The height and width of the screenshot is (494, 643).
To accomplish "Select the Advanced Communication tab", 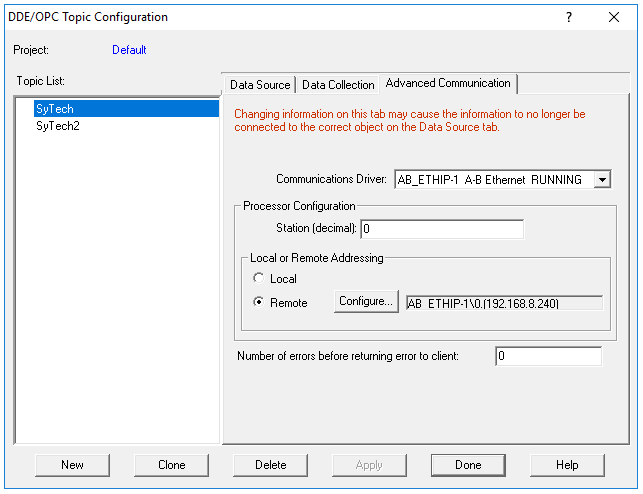I will (448, 83).
